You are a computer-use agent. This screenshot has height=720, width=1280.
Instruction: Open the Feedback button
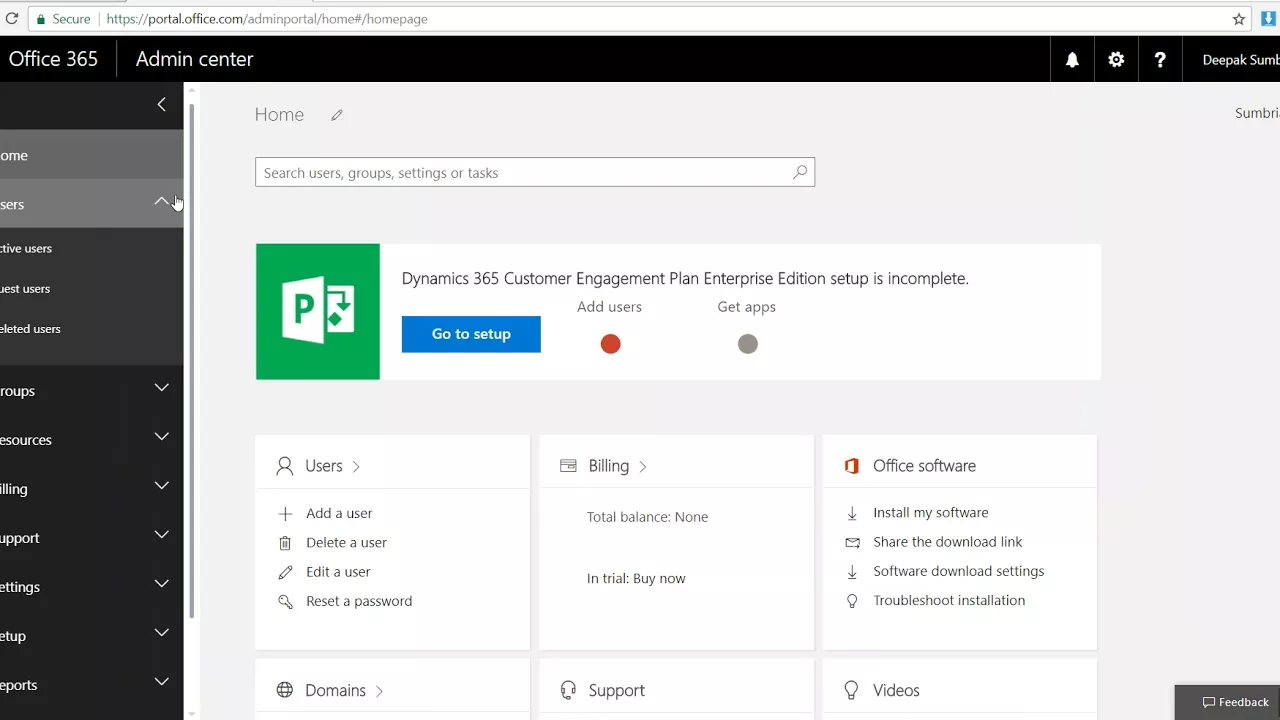pos(1228,702)
